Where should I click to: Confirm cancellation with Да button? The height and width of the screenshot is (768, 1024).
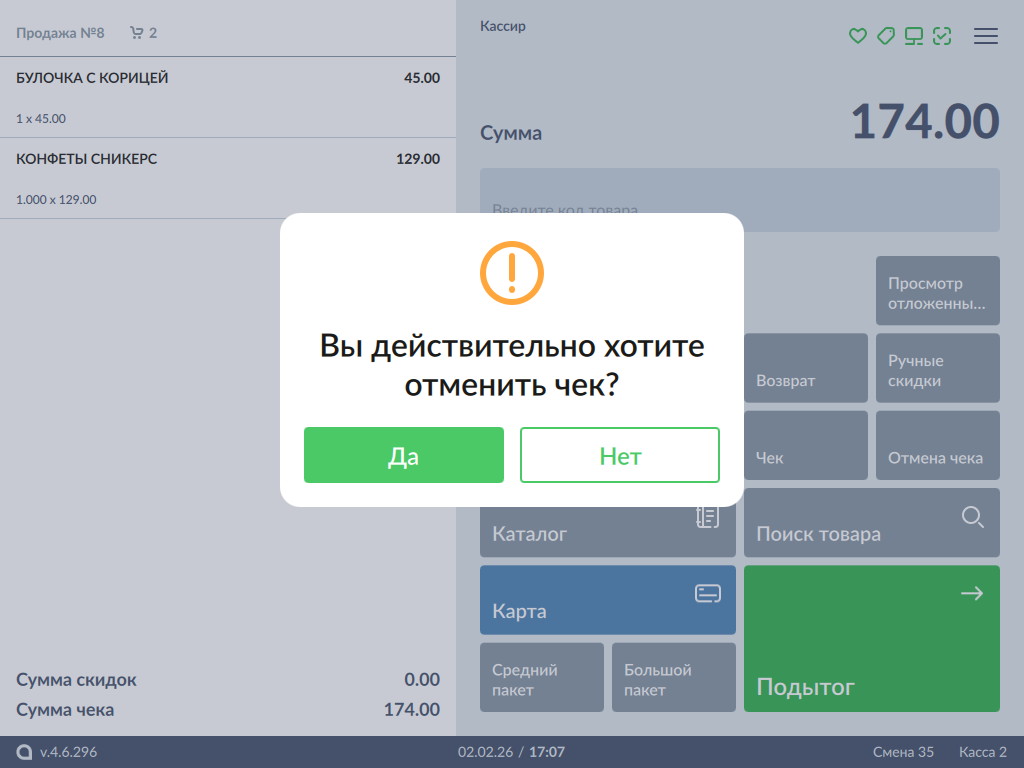[403, 455]
